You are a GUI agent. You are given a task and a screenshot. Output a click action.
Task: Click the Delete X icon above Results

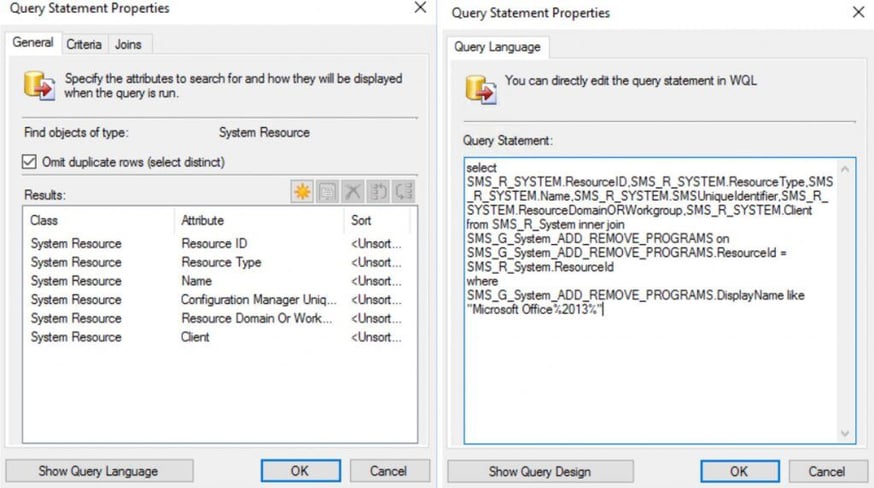pyautogui.click(x=353, y=192)
